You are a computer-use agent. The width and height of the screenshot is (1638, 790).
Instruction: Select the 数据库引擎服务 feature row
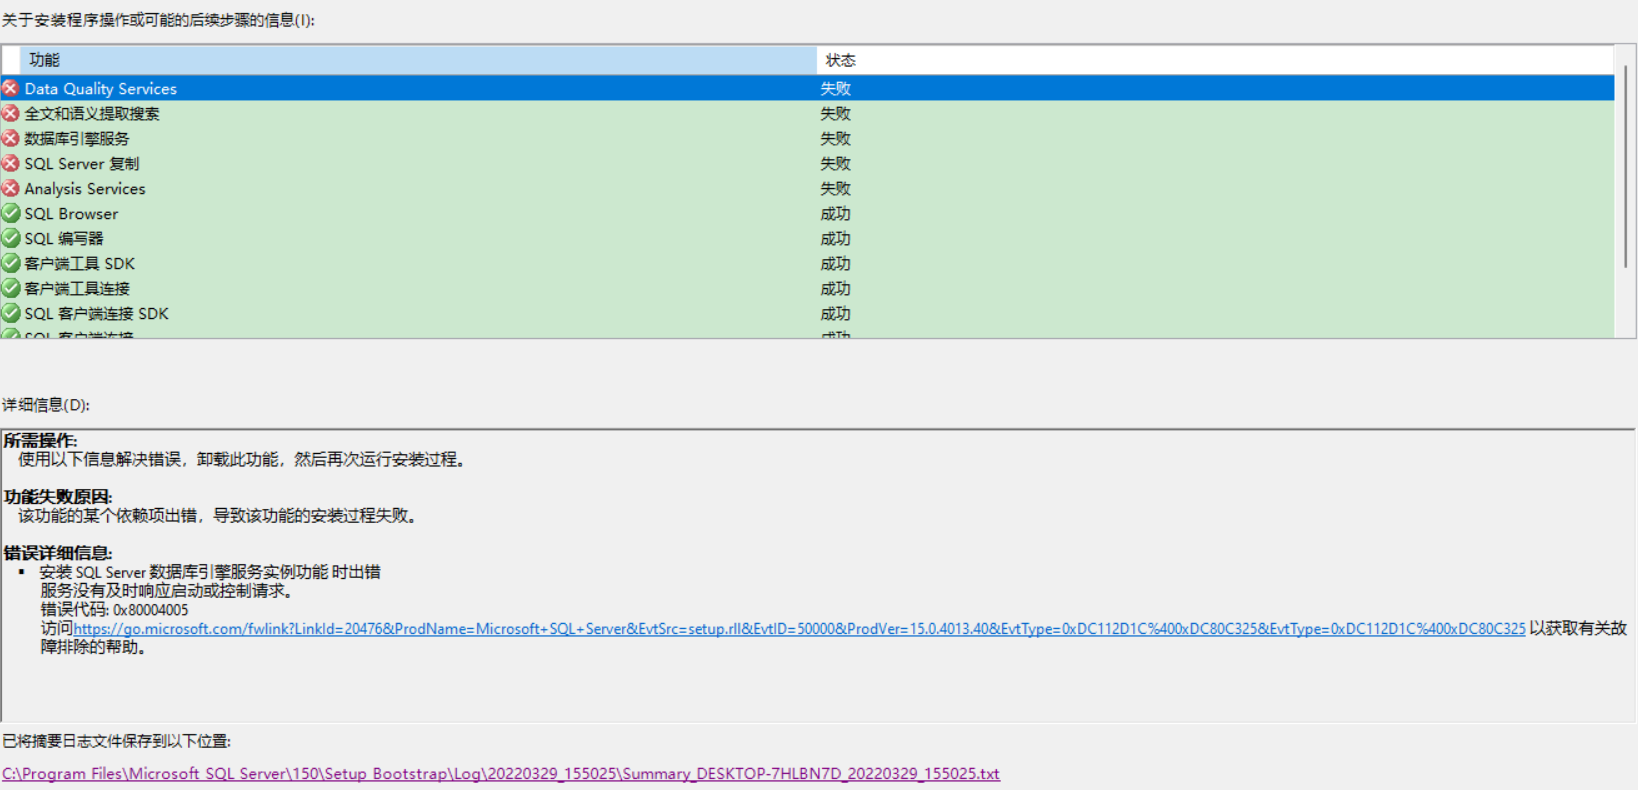[x=808, y=138]
